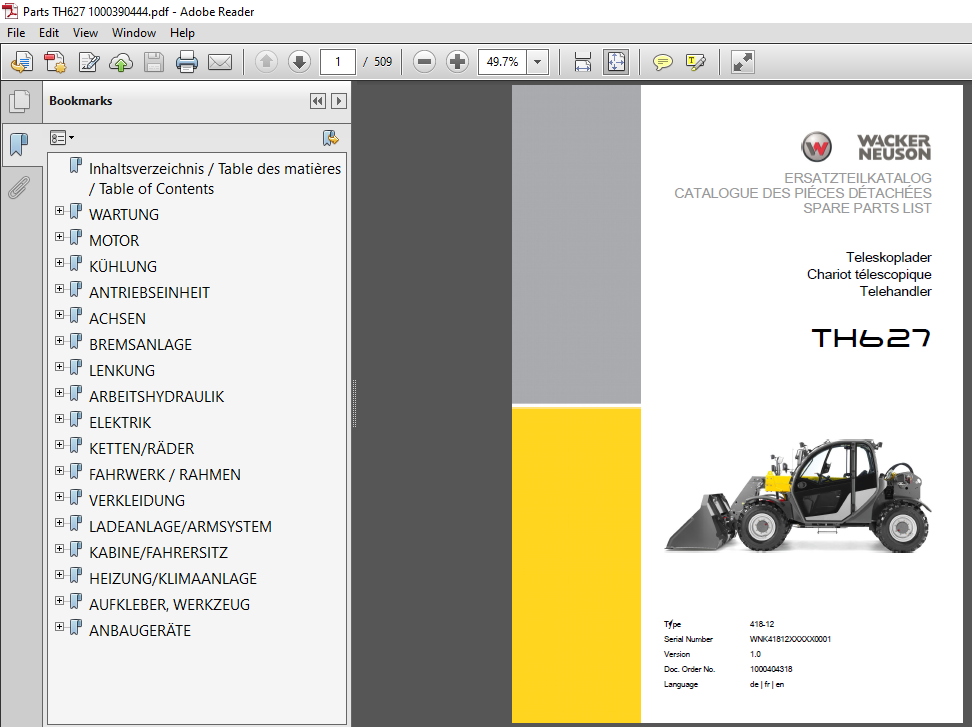Click serial number WNK41812XXXXX0001 text
Viewport: 972px width, 727px height.
tap(790, 639)
